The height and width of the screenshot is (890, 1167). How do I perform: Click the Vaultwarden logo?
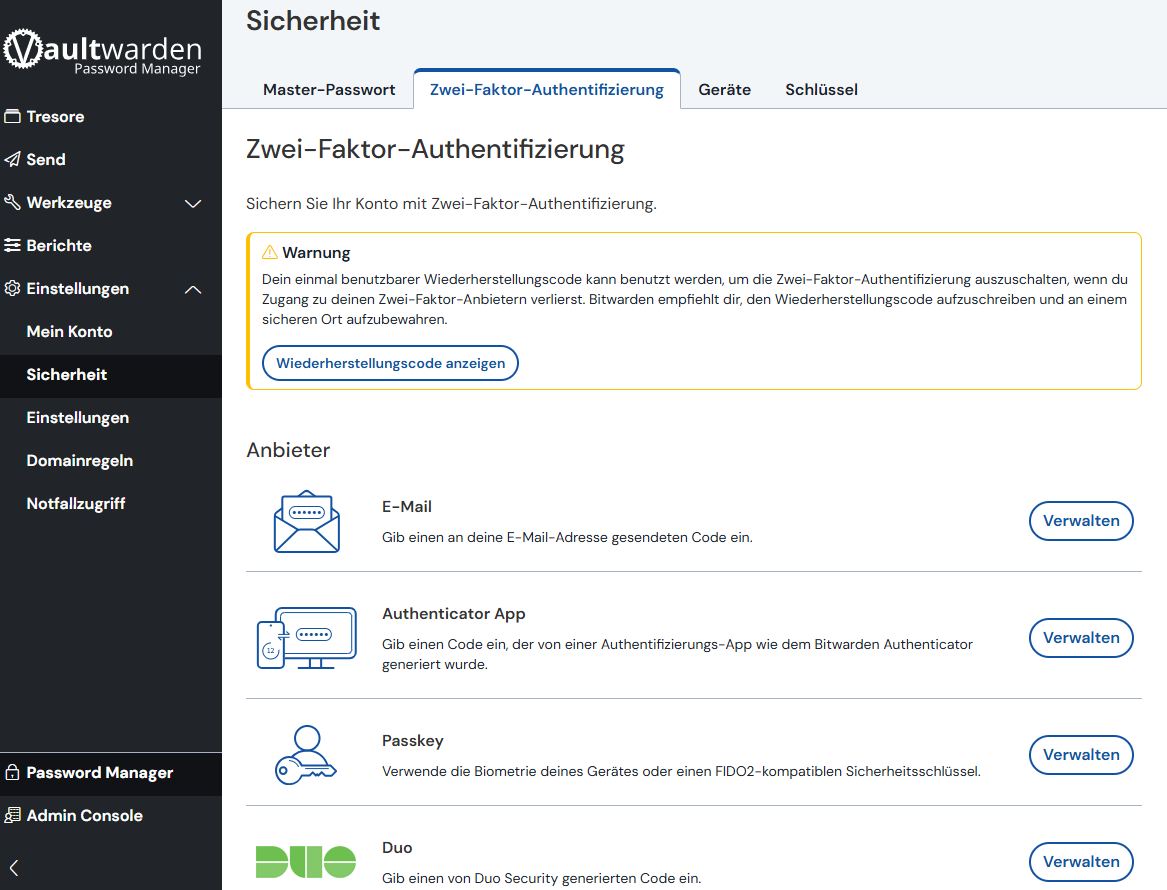pyautogui.click(x=103, y=52)
